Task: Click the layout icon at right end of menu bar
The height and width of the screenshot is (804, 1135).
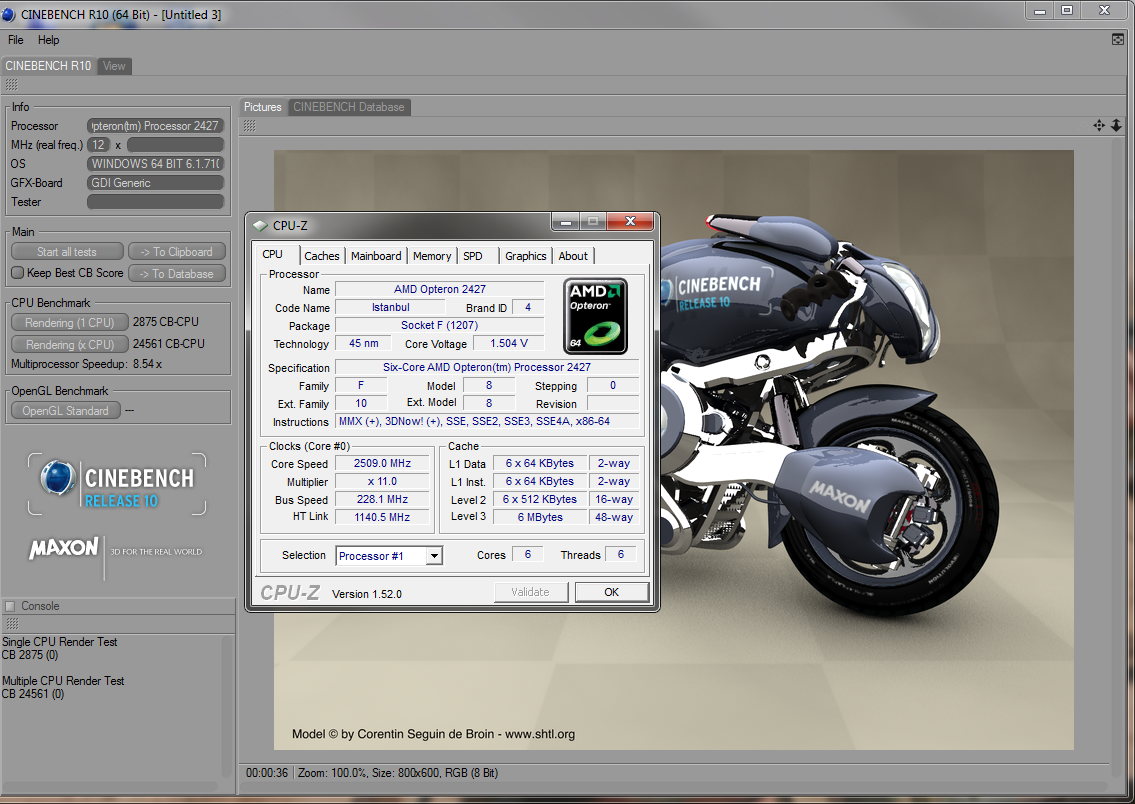Action: (x=1118, y=40)
